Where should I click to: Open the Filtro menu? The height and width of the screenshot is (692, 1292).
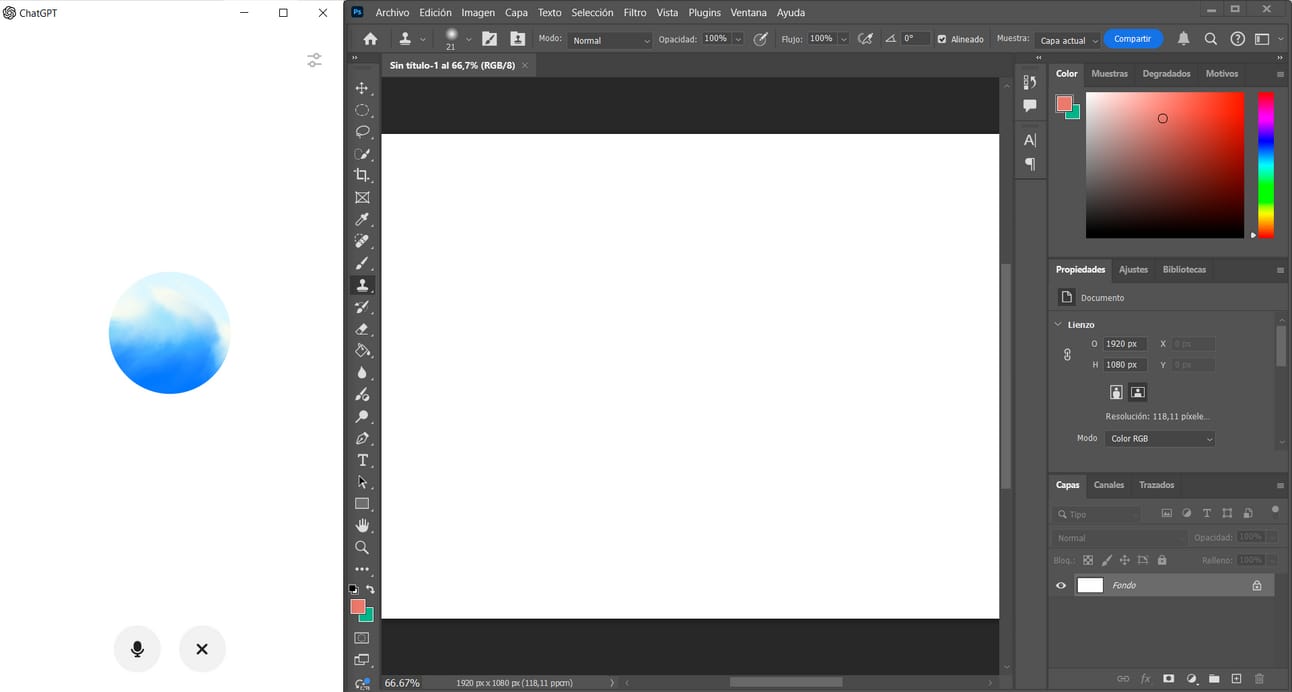coord(635,13)
